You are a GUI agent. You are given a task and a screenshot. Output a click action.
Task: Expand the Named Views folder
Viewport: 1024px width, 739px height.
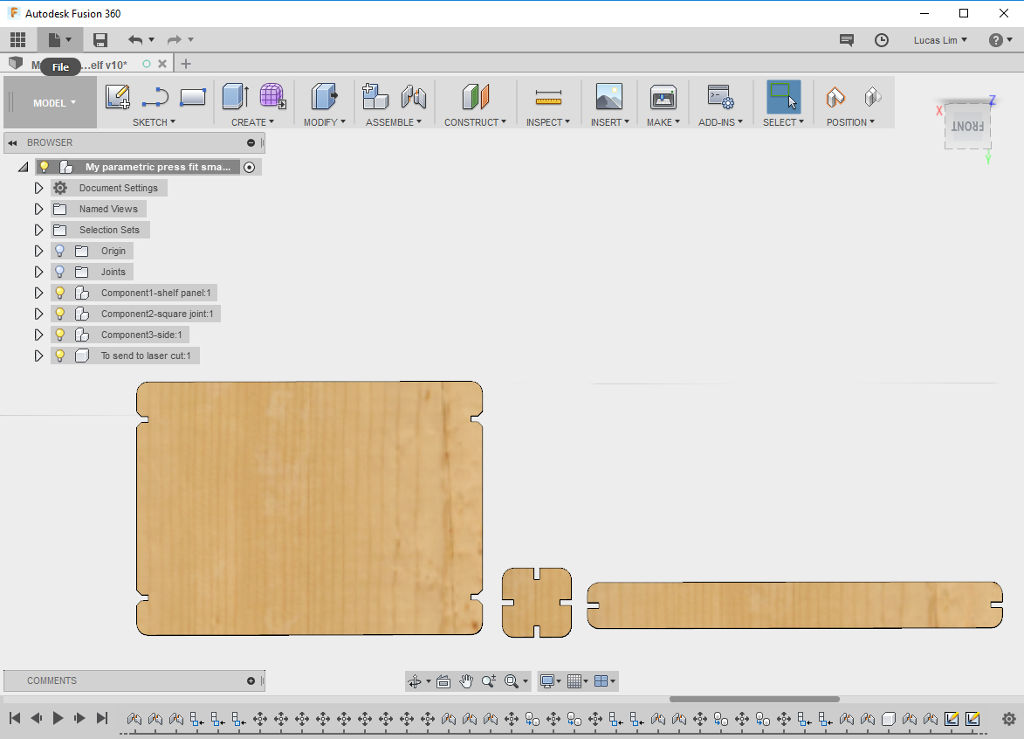(x=39, y=209)
